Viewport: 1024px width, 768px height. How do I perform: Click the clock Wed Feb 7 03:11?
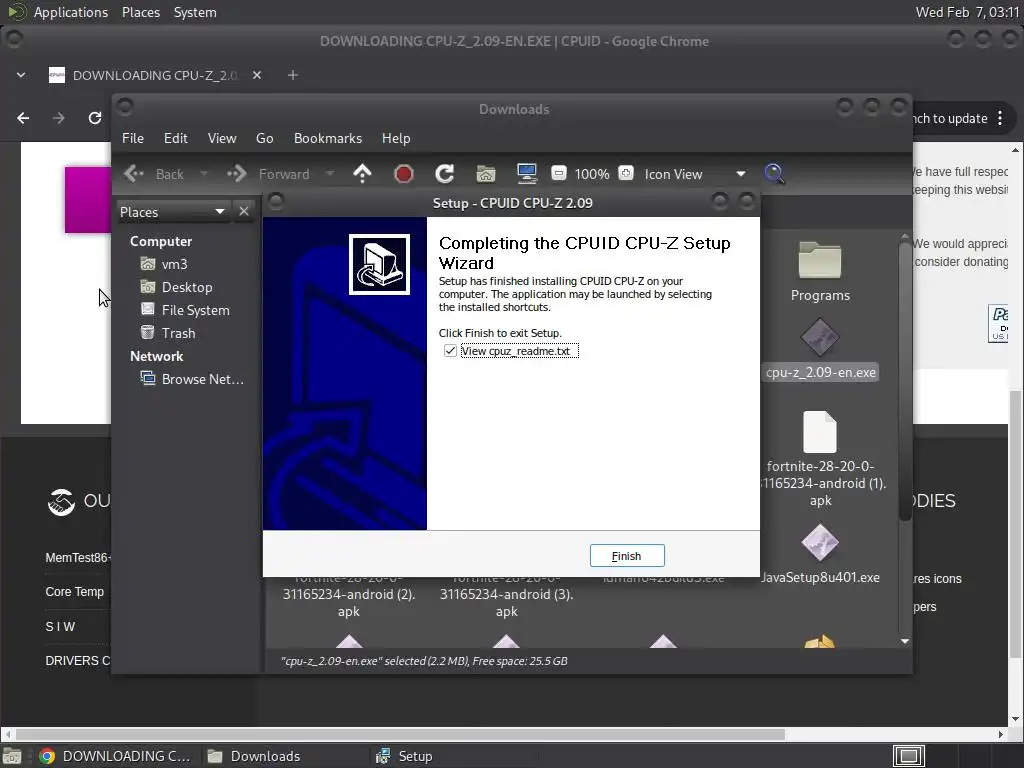tap(967, 12)
